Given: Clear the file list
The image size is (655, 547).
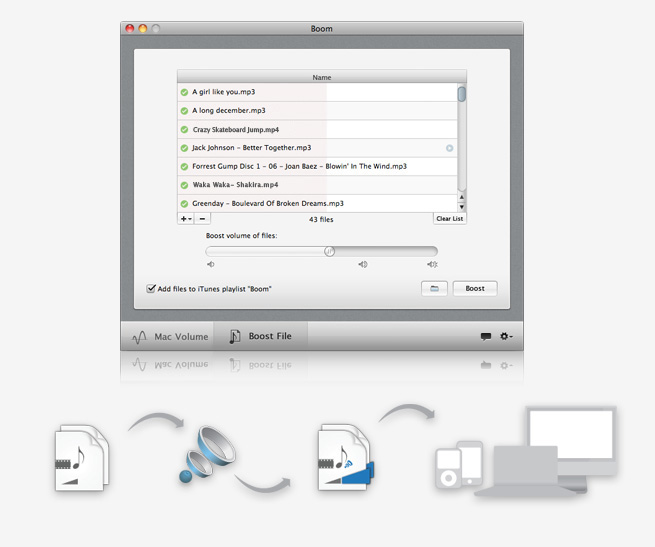Looking at the screenshot, I should click(449, 219).
